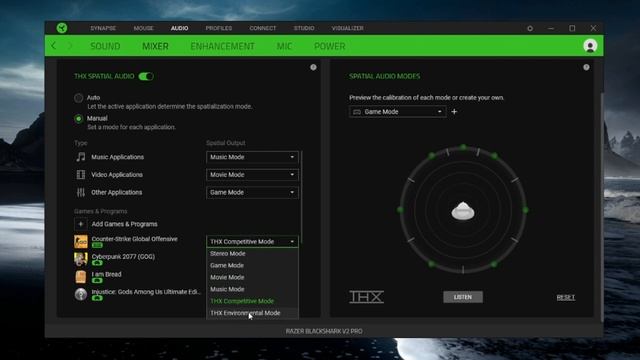Toggle THX Spatial Audio switch
Viewport: 640px width, 360px height.
point(146,76)
